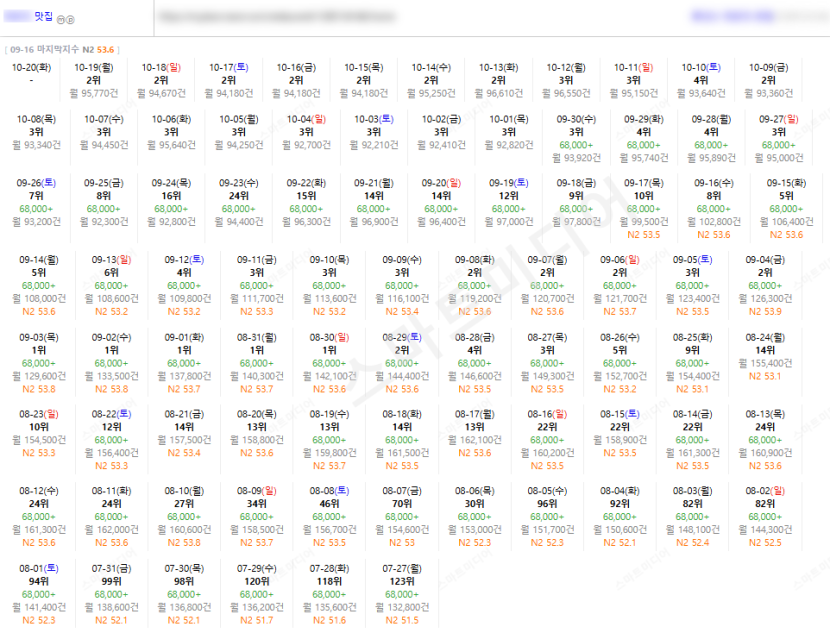
Task: Click the 24위 rank under 09-23(수)
Action: tap(239, 196)
